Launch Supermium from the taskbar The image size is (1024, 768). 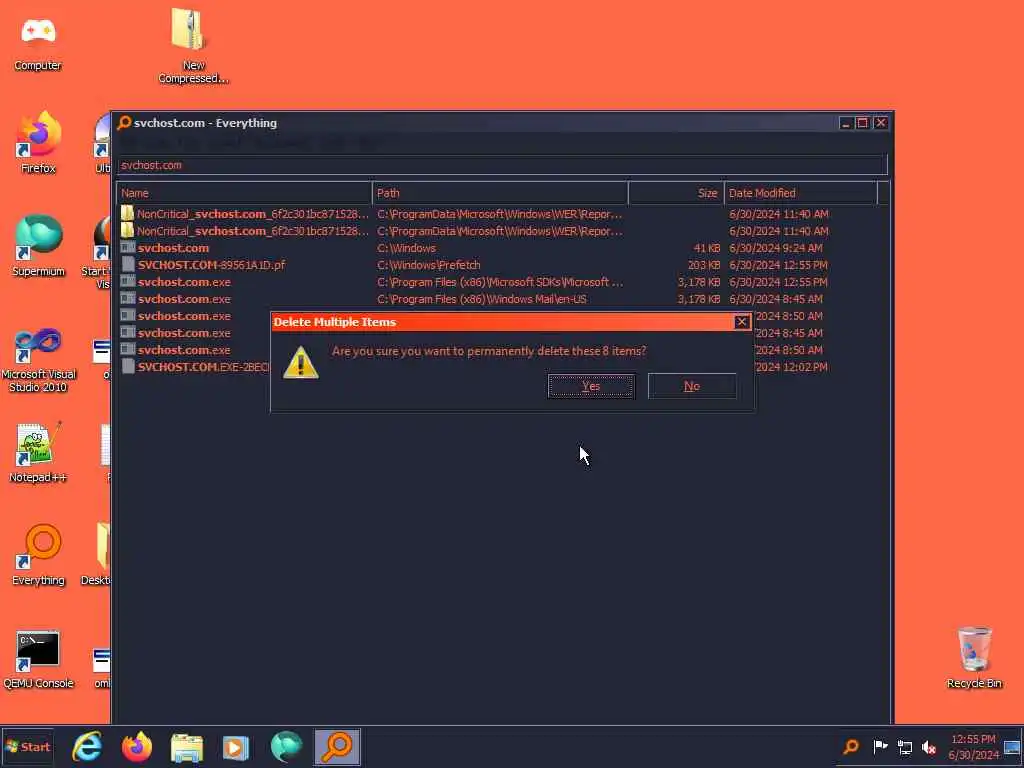(x=286, y=747)
